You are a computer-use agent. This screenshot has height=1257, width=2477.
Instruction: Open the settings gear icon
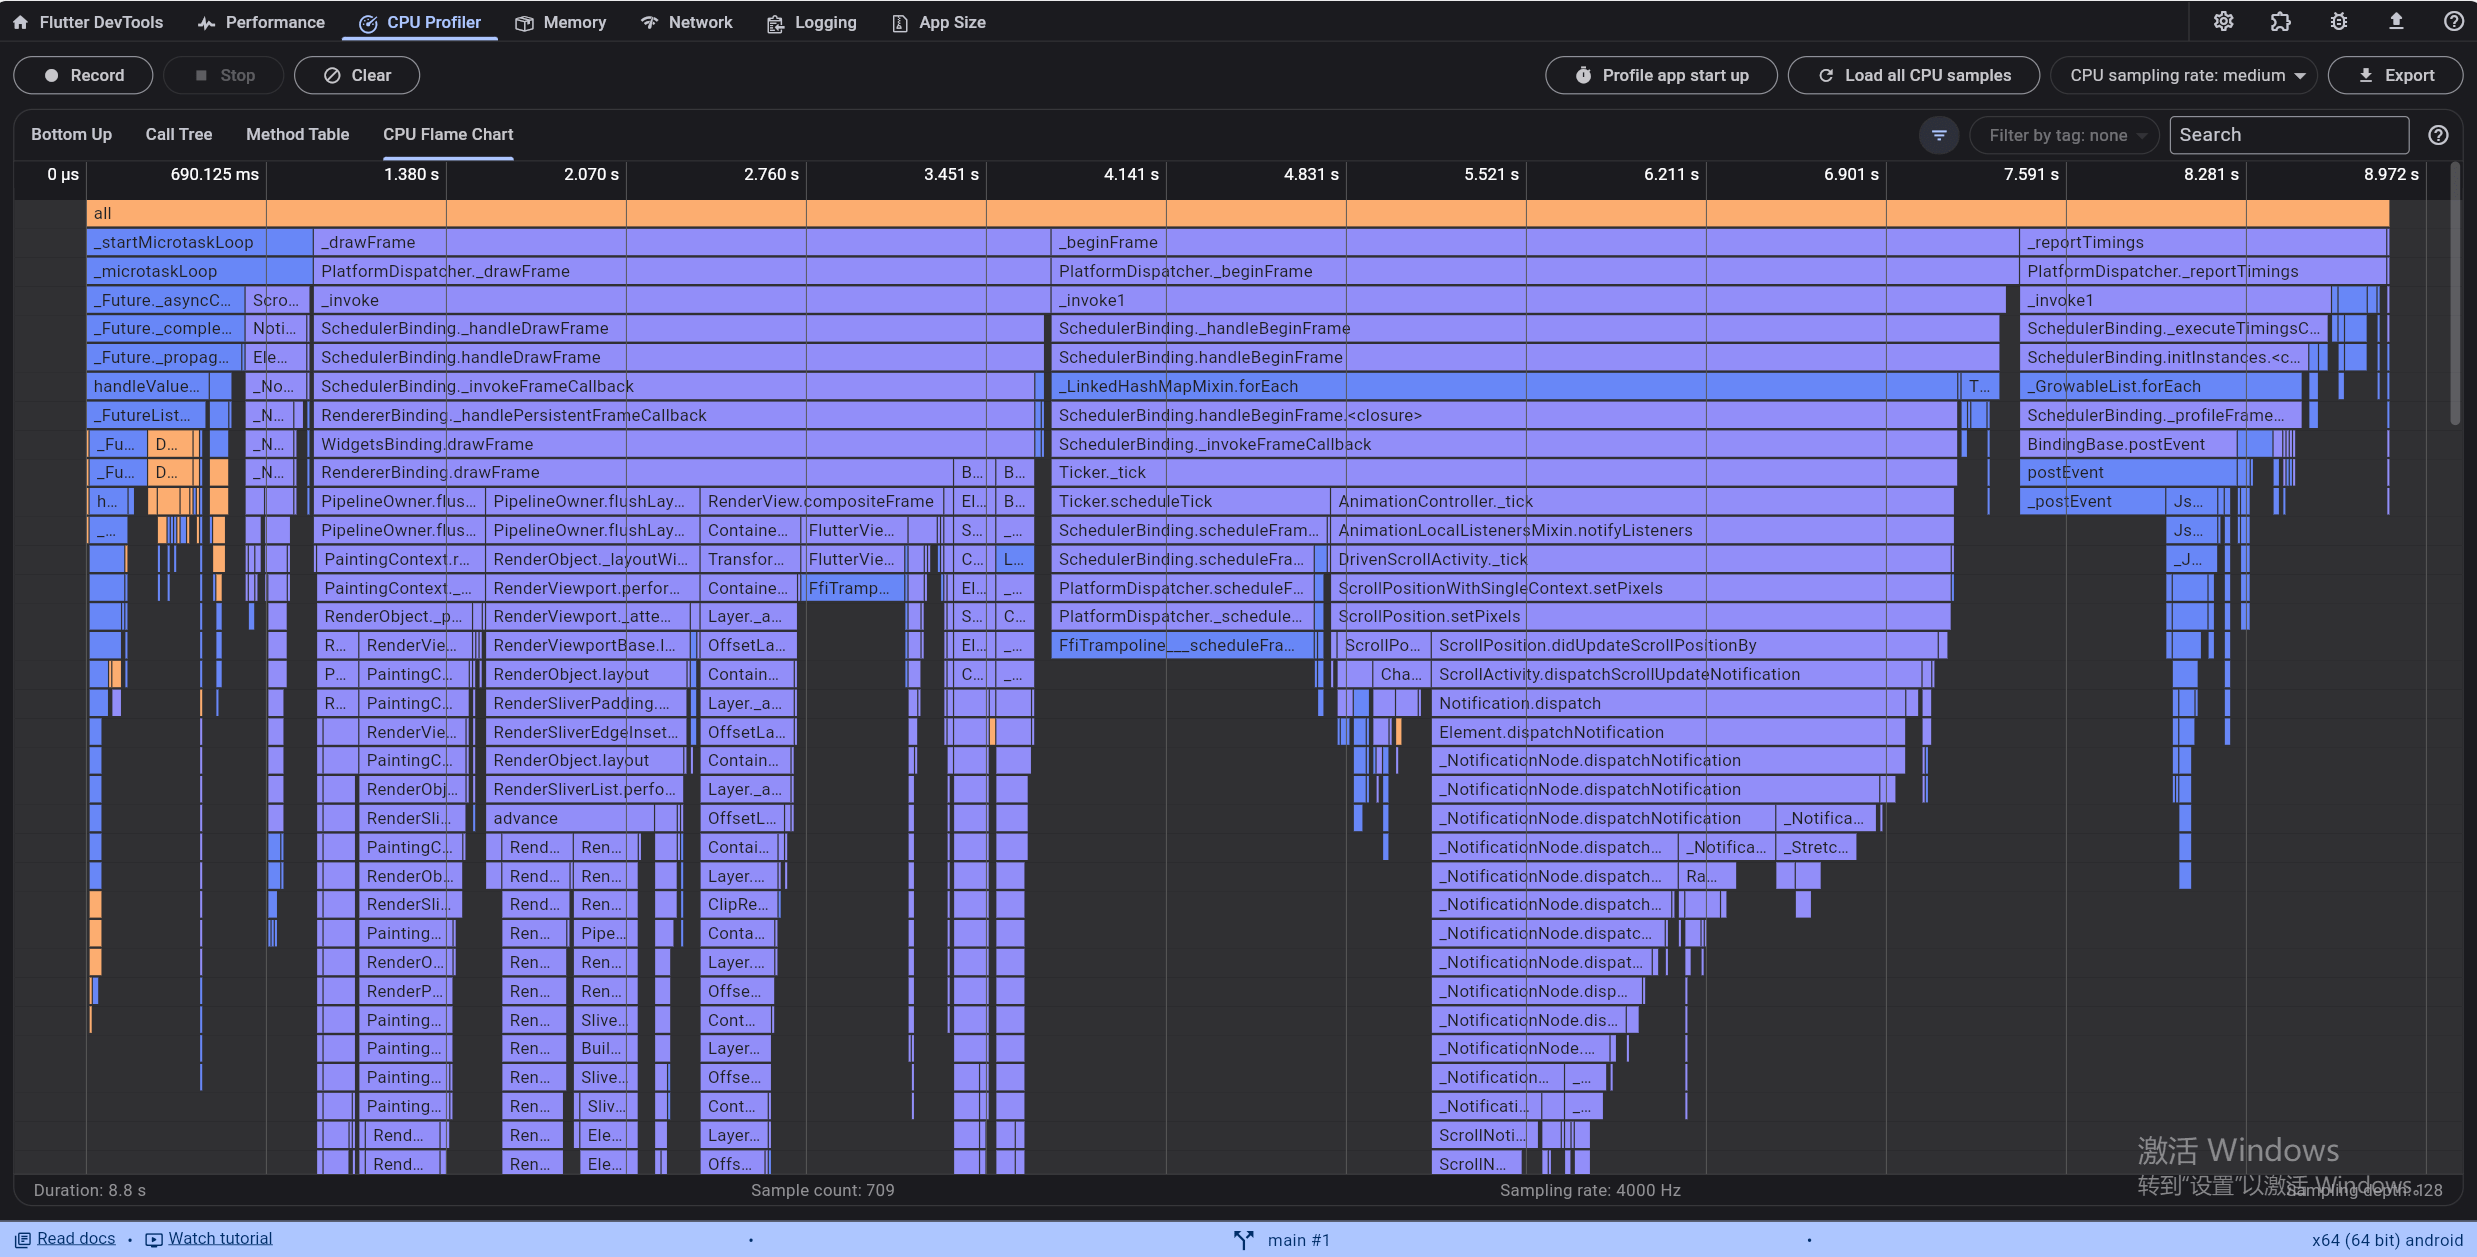[2223, 22]
